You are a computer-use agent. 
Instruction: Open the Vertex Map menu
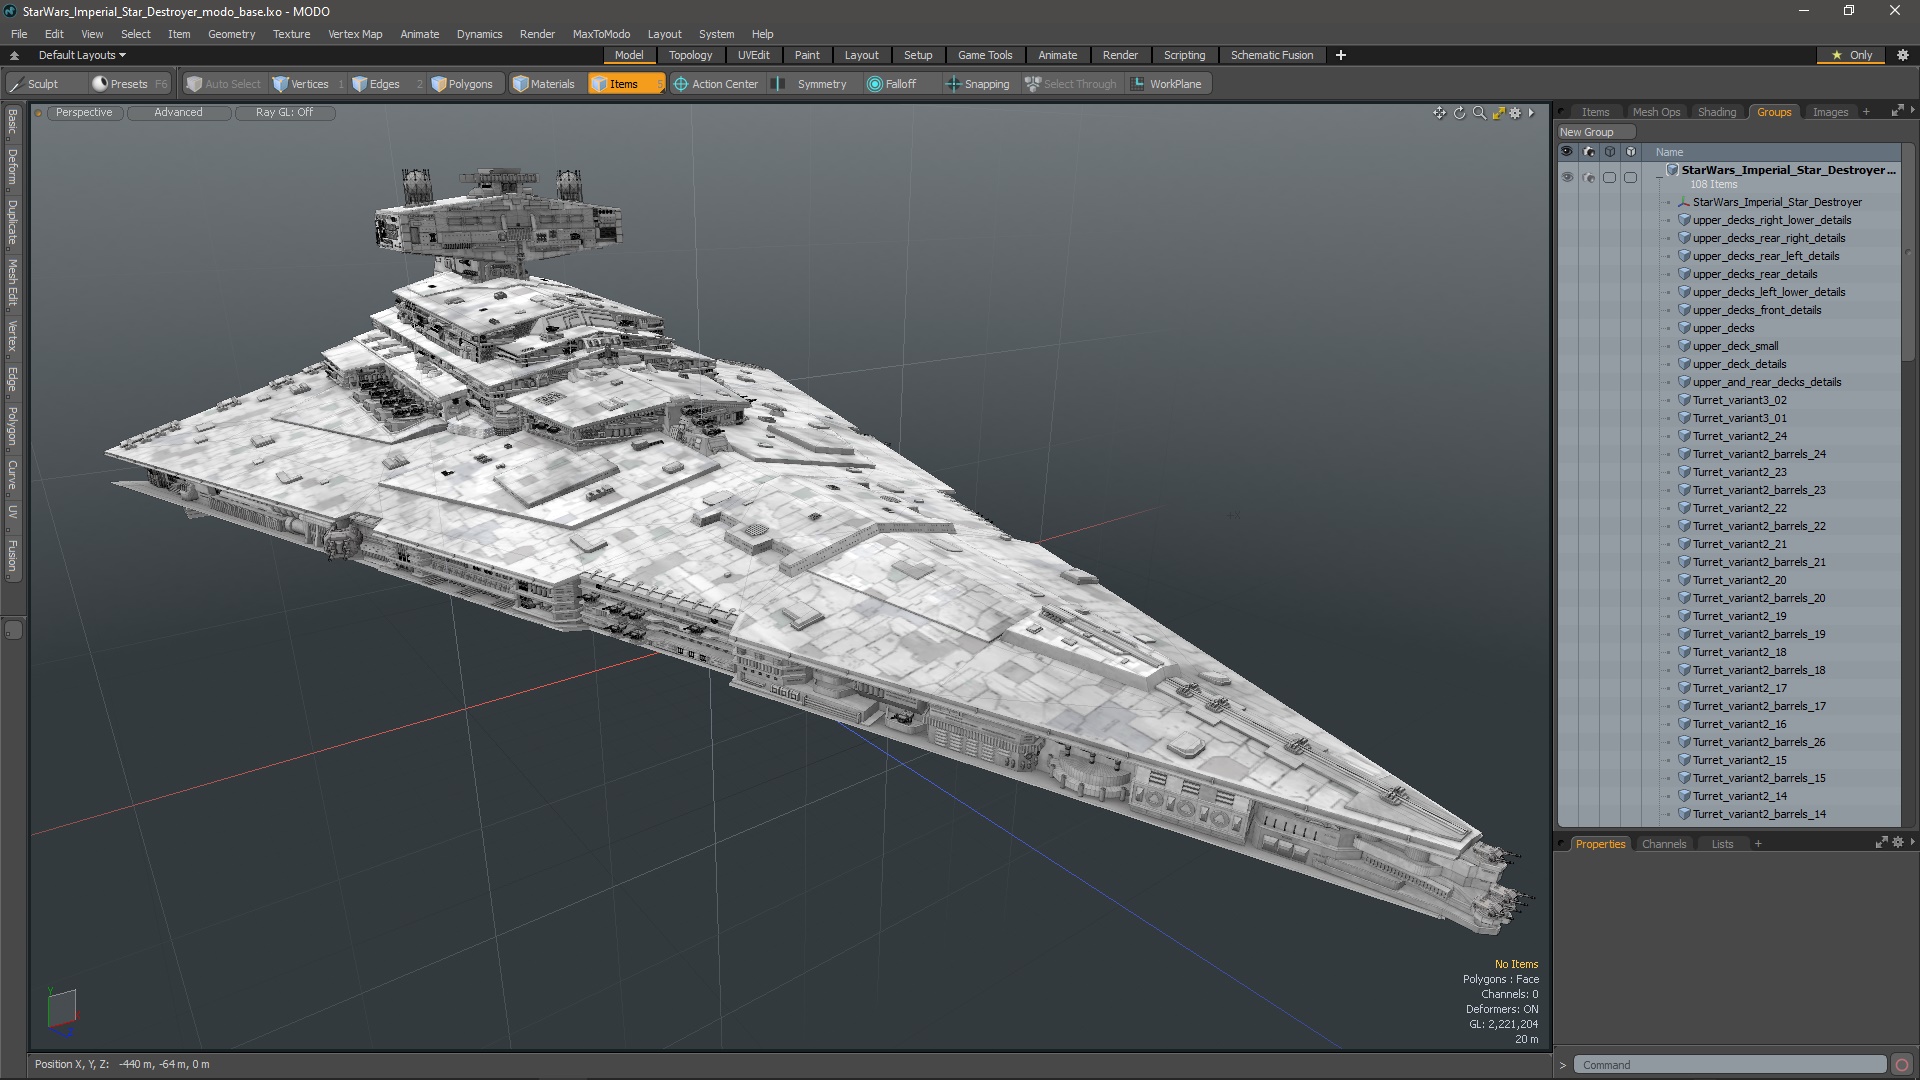point(355,34)
